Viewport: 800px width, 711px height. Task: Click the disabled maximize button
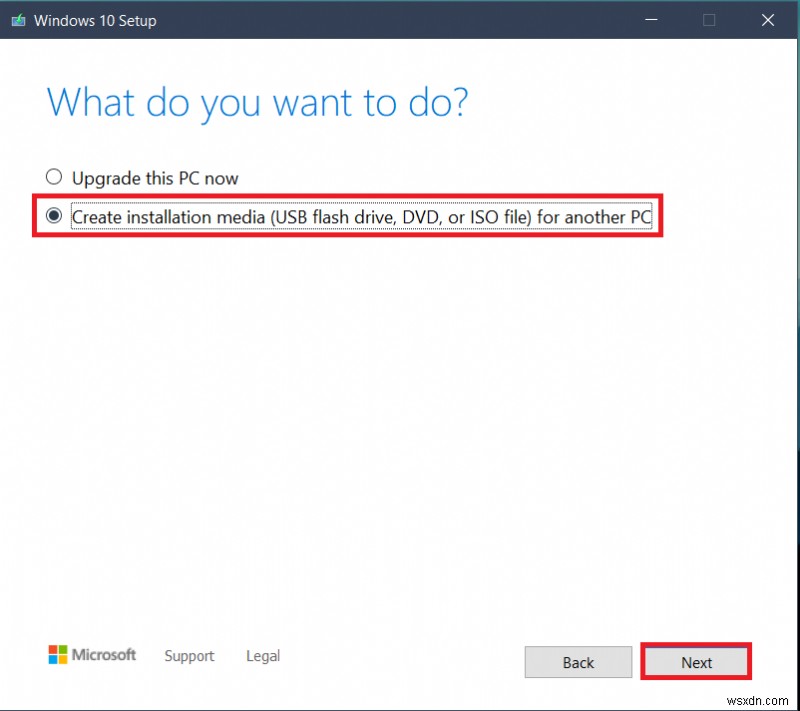(709, 20)
